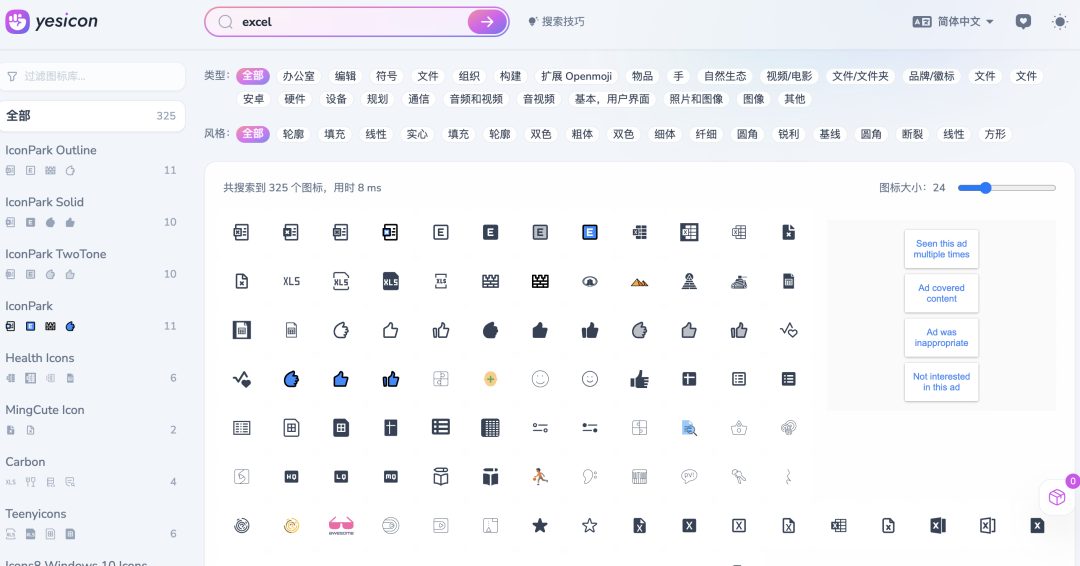Choose the 音频和视频 type filter
Viewport: 1080px width, 566px height.
[x=476, y=99]
